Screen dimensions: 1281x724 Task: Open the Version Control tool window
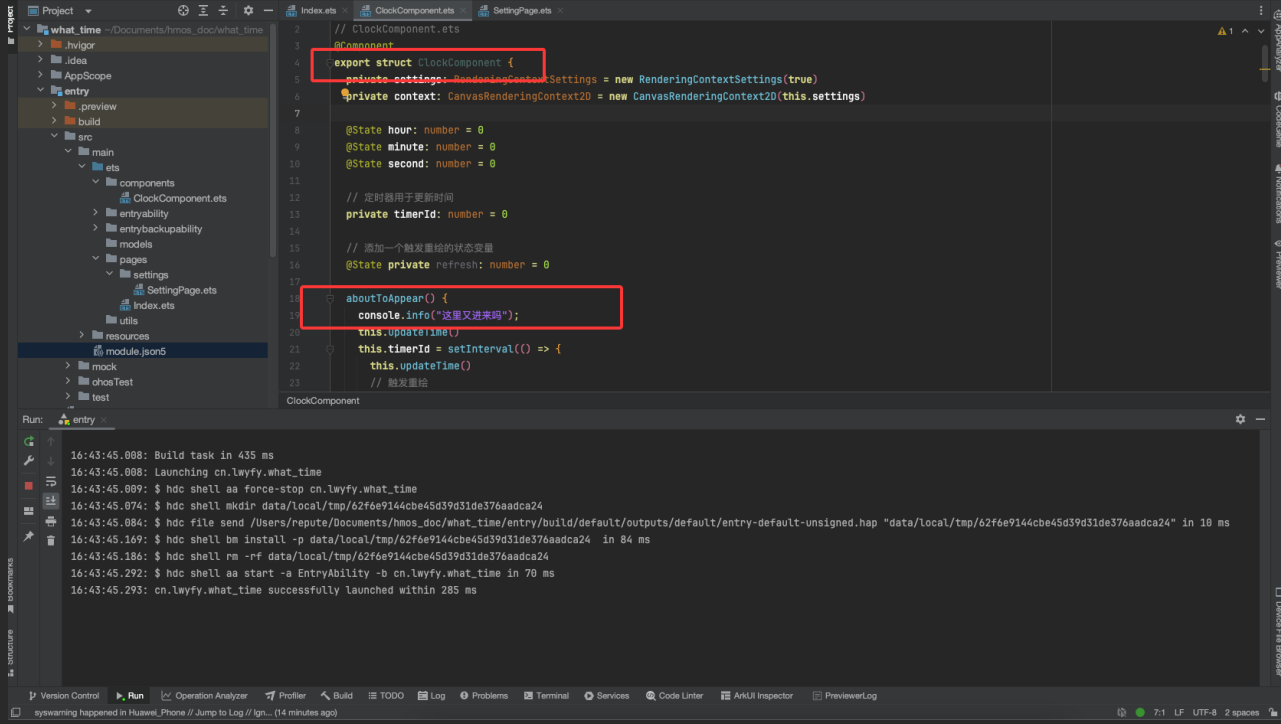point(63,696)
